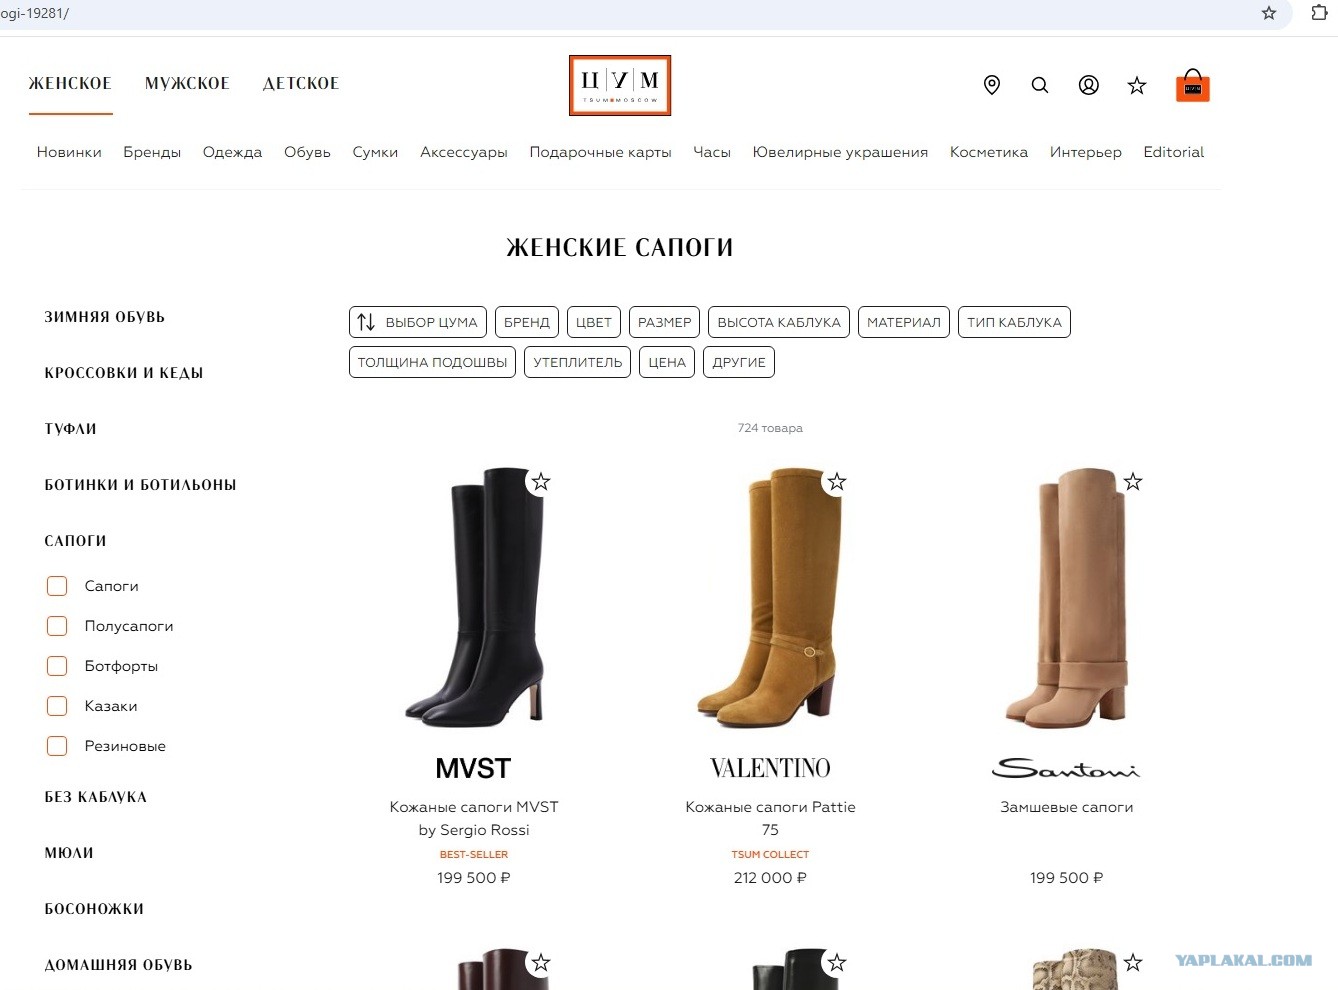Viewport: 1338px width, 990px height.
Task: Check the Полусапоги filter checkbox
Action: [57, 626]
